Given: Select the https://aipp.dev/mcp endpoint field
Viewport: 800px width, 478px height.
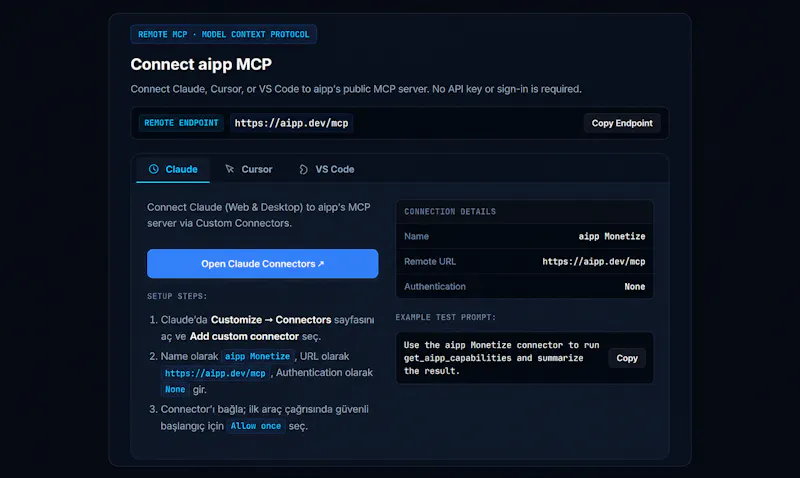Looking at the screenshot, I should tap(291, 123).
